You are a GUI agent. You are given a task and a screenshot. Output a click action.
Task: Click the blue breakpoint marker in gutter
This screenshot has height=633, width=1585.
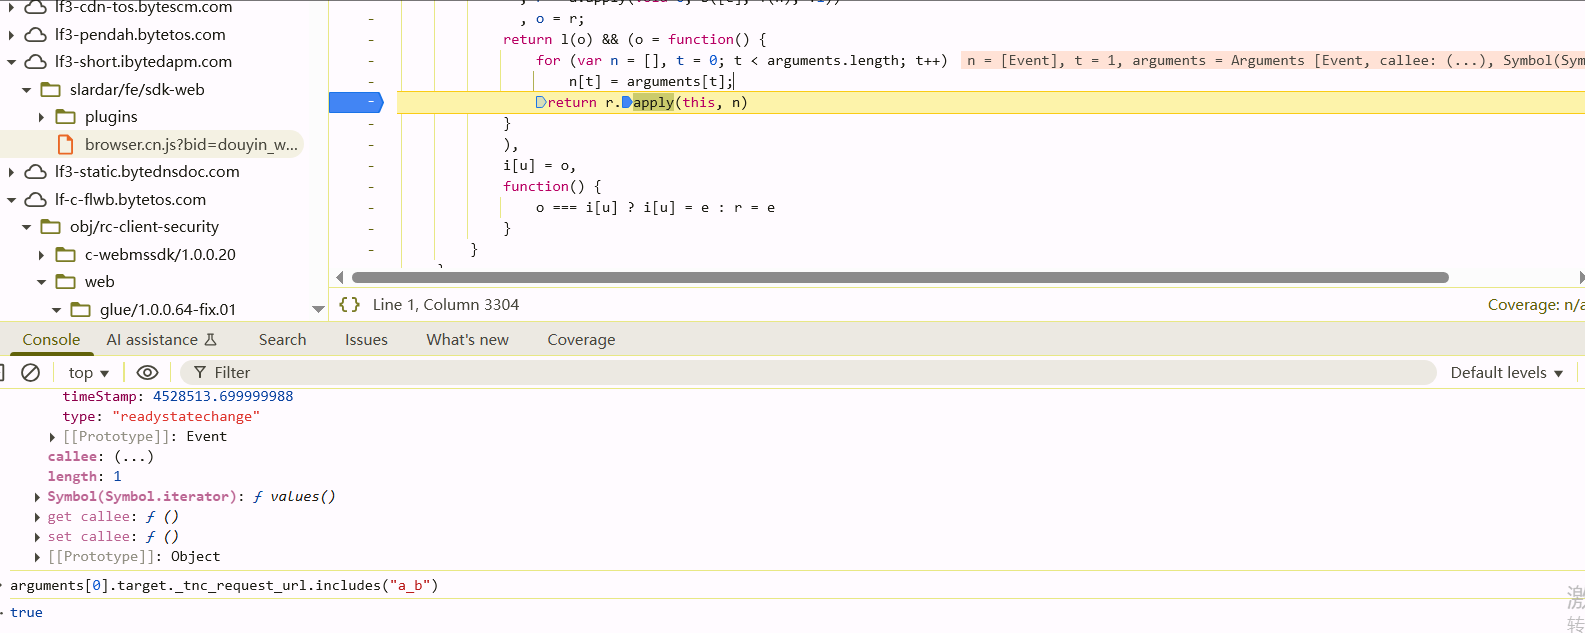click(356, 102)
